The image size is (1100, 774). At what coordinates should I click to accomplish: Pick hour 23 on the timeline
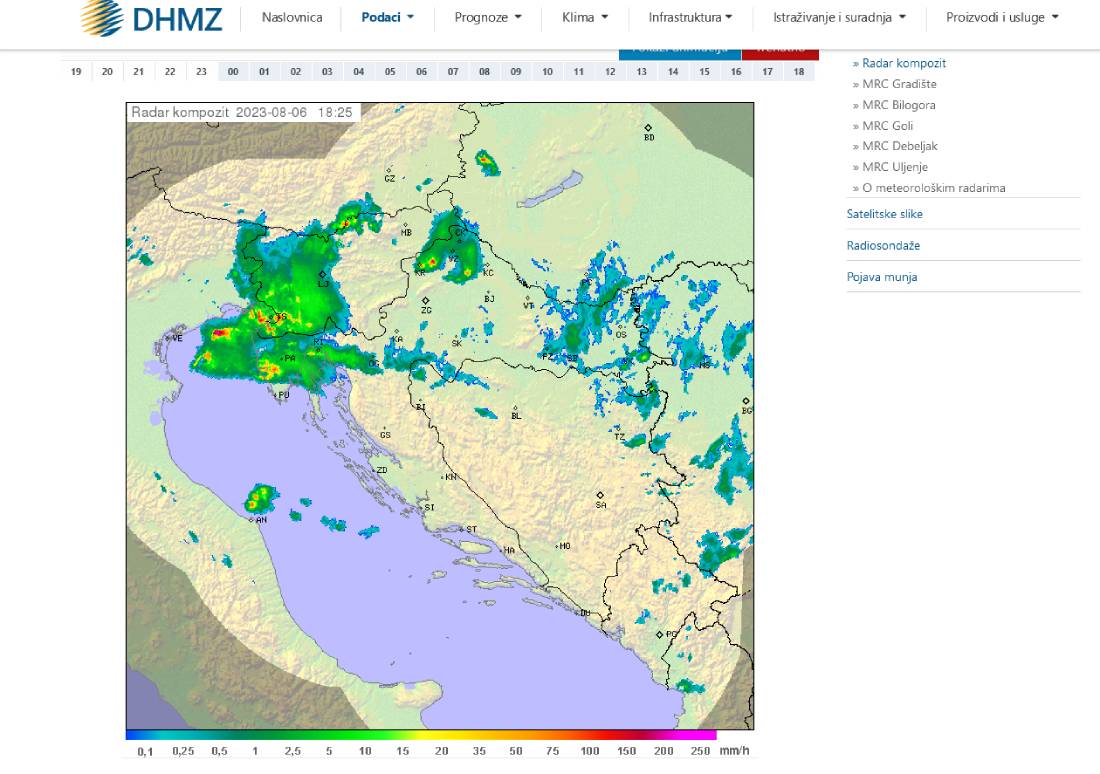click(x=201, y=72)
